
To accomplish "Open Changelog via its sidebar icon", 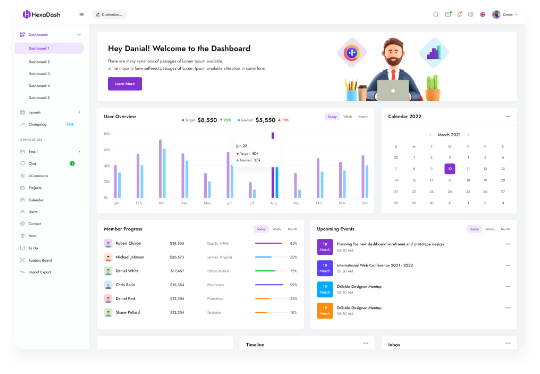I will (22, 124).
